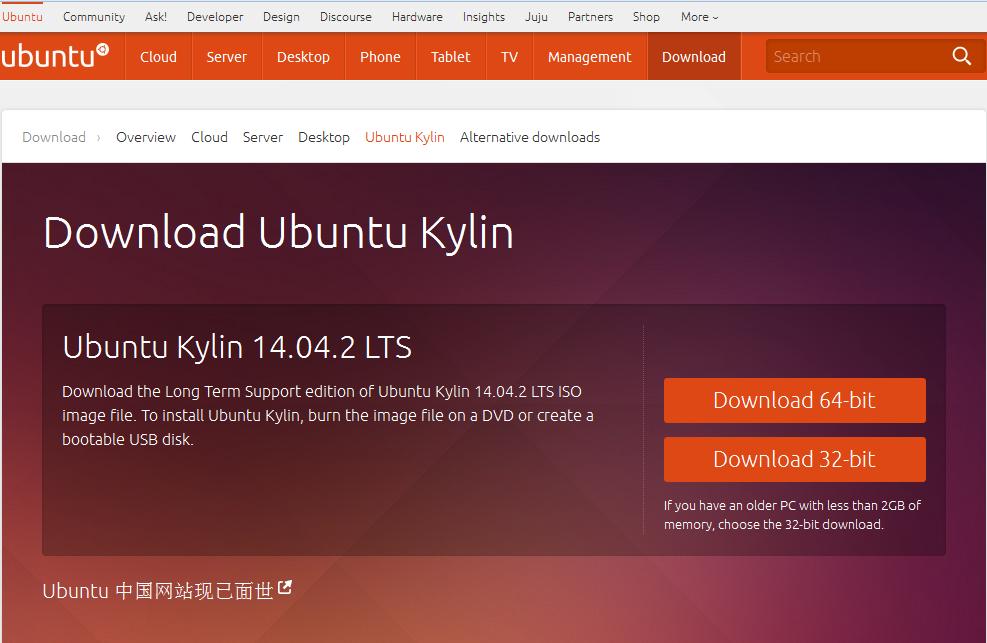Follow the Ubuntu 中国网站现已面世 link

click(x=158, y=591)
